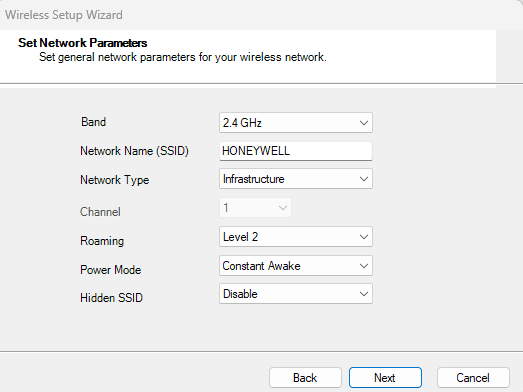Screen dimensions: 523x392
Task: Open the Hidden SSID dropdown showing Disable
Action: (296, 294)
